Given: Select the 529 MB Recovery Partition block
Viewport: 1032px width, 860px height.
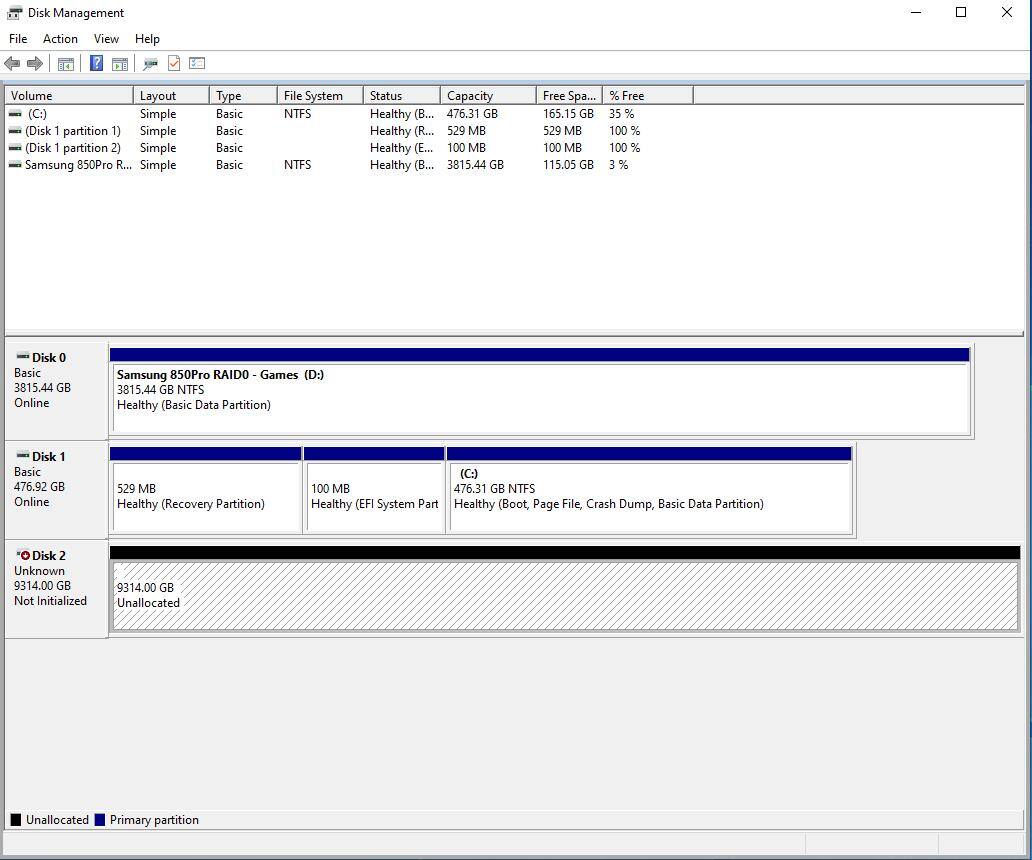Looking at the screenshot, I should (205, 497).
